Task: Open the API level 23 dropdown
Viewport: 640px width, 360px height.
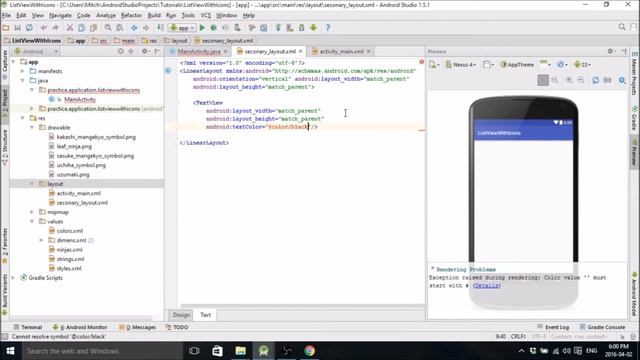Action: pyautogui.click(x=582, y=64)
